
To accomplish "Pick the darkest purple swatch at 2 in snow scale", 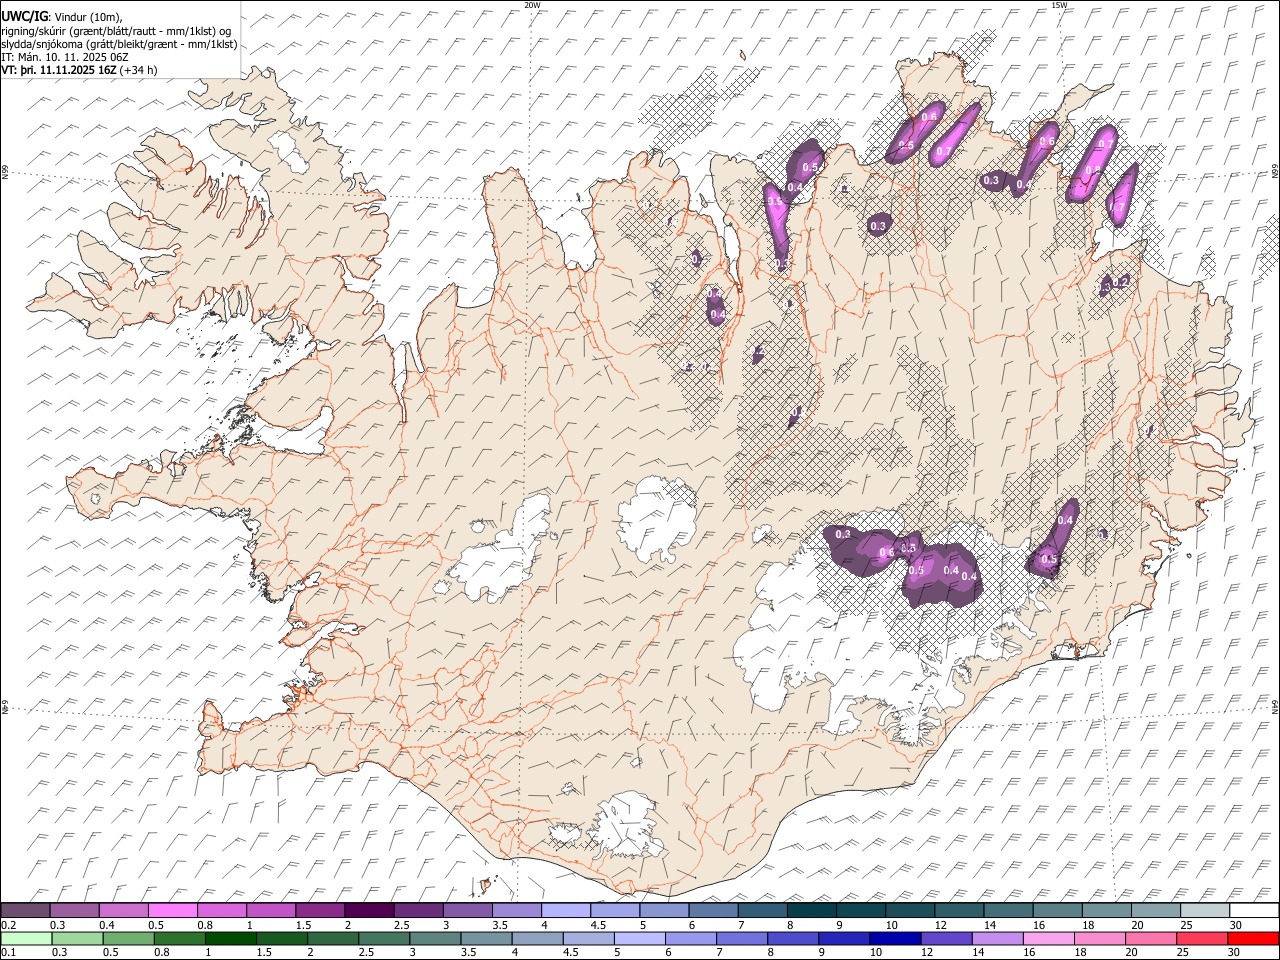I will coord(368,910).
